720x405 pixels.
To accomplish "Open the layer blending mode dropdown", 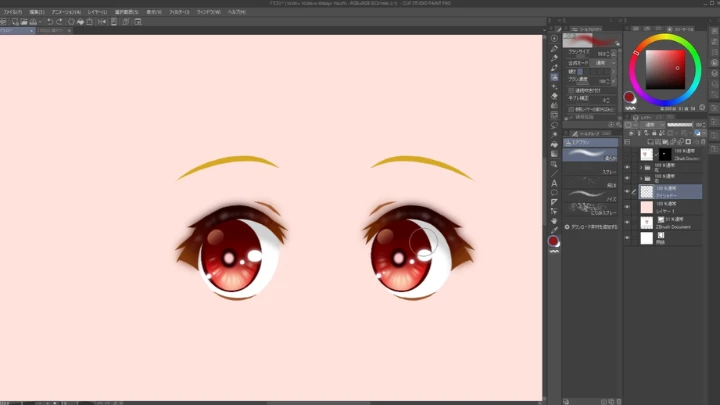I will (651, 125).
